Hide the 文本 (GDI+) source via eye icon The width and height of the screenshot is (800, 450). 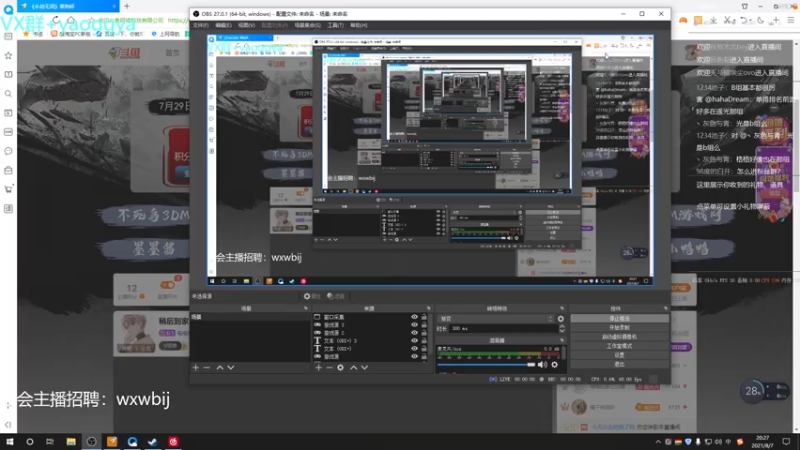(x=414, y=348)
